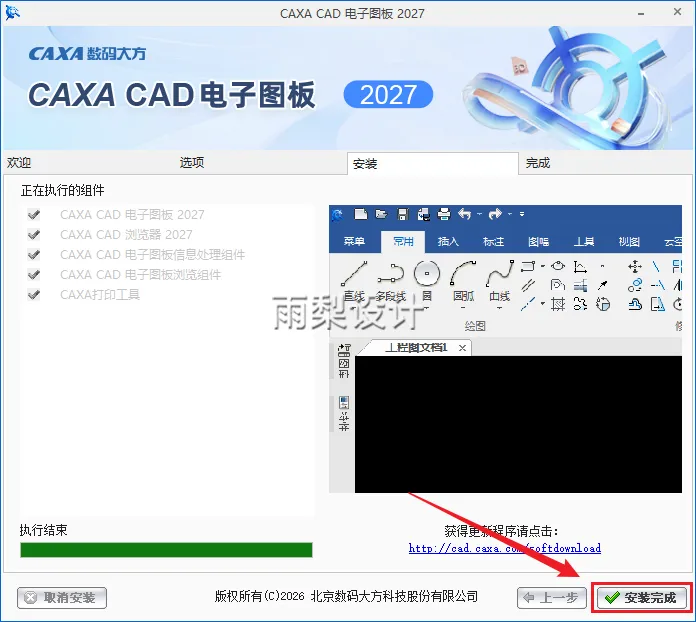This screenshot has width=696, height=622.
Task: Open the Undo history dropdown in preview
Action: pyautogui.click(x=479, y=214)
